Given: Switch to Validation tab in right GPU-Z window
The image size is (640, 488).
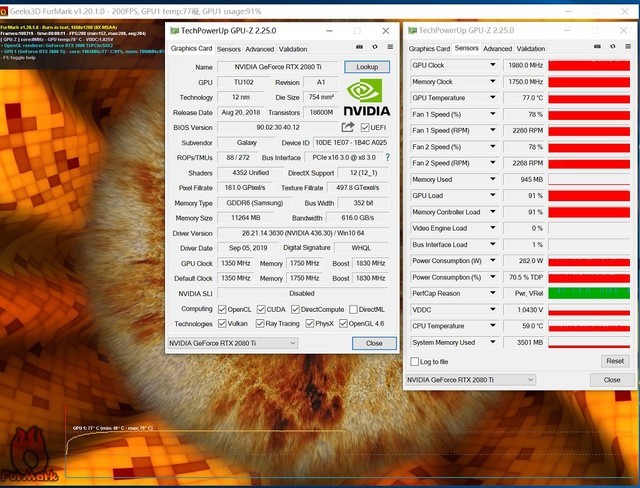Looking at the screenshot, I should (531, 49).
